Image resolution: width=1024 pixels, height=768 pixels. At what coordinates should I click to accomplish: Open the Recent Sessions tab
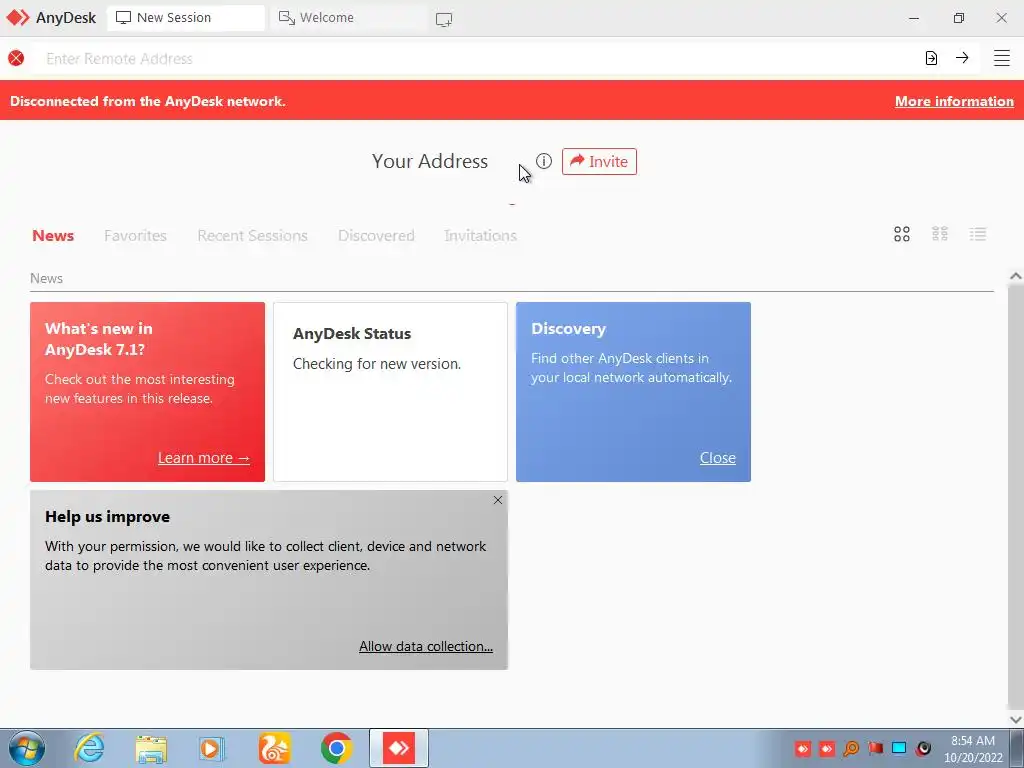point(252,235)
